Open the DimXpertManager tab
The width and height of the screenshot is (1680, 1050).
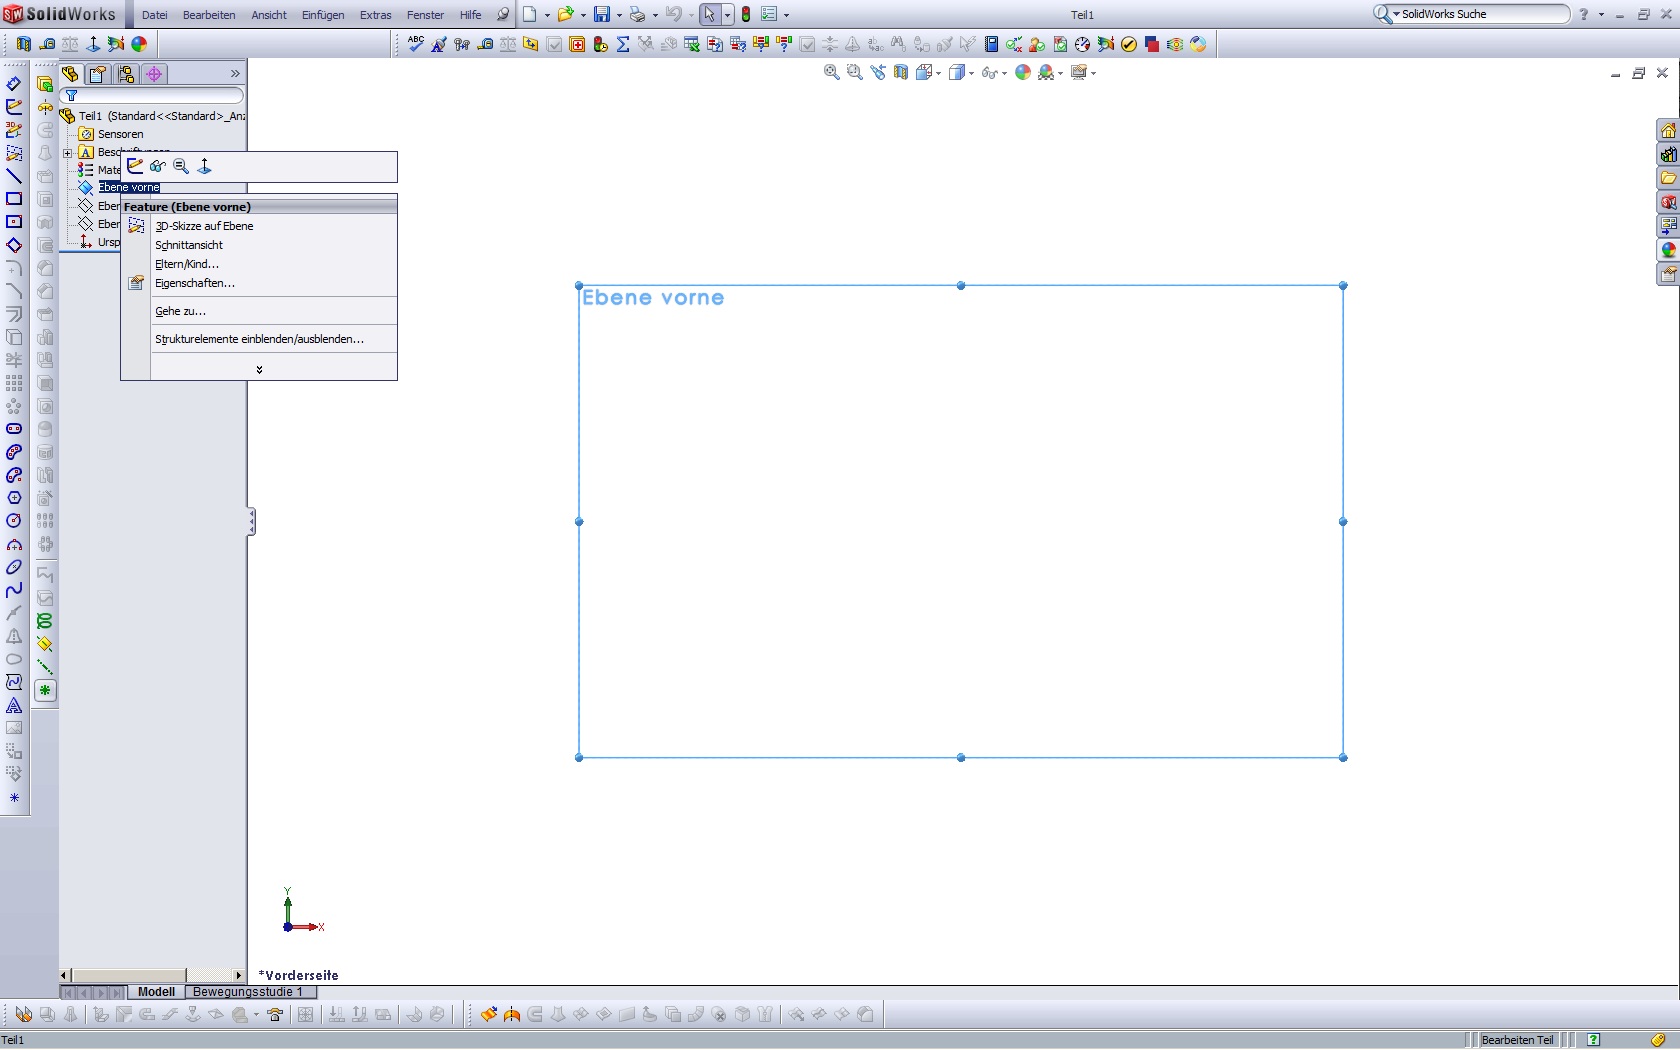pyautogui.click(x=154, y=74)
